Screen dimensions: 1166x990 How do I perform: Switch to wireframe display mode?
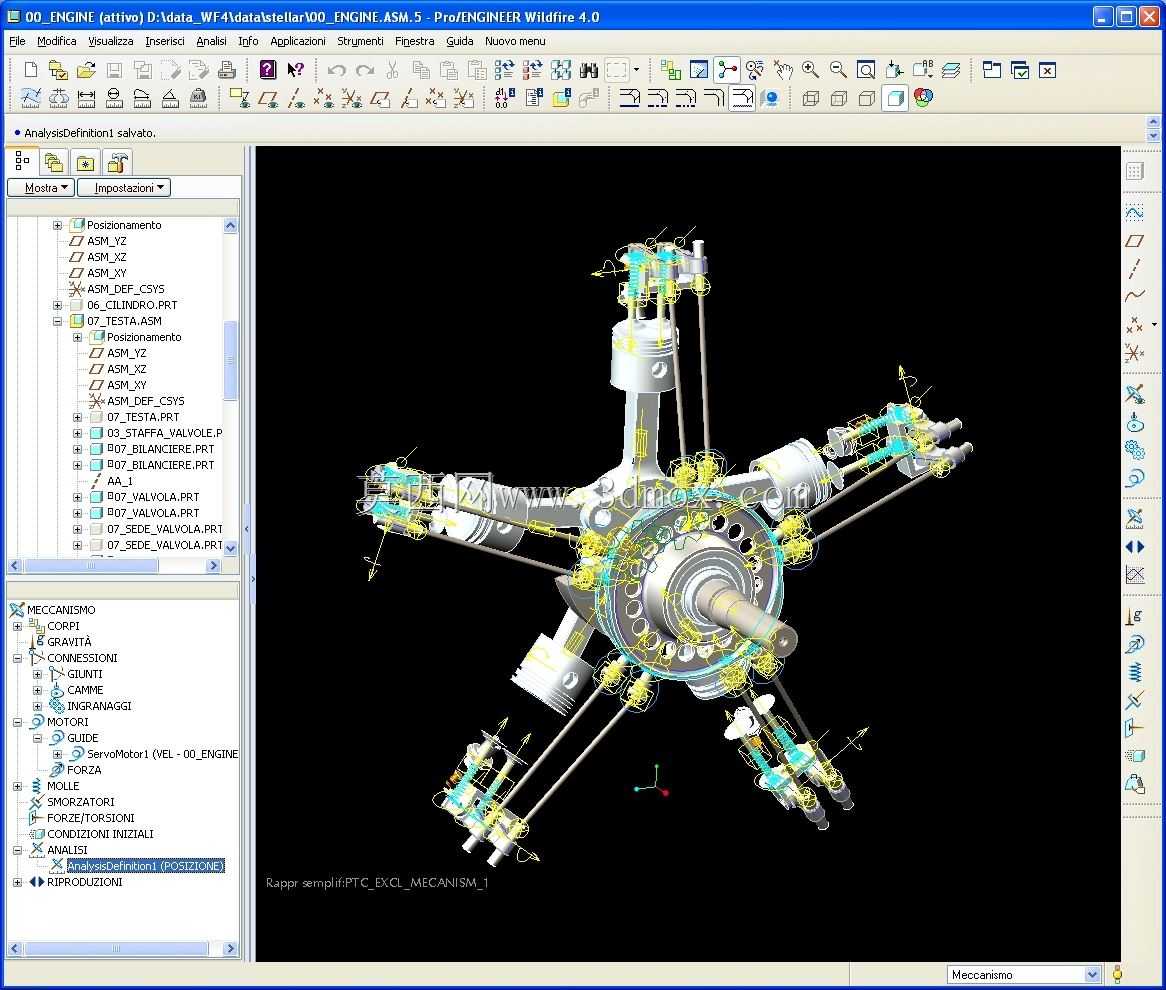coord(811,97)
